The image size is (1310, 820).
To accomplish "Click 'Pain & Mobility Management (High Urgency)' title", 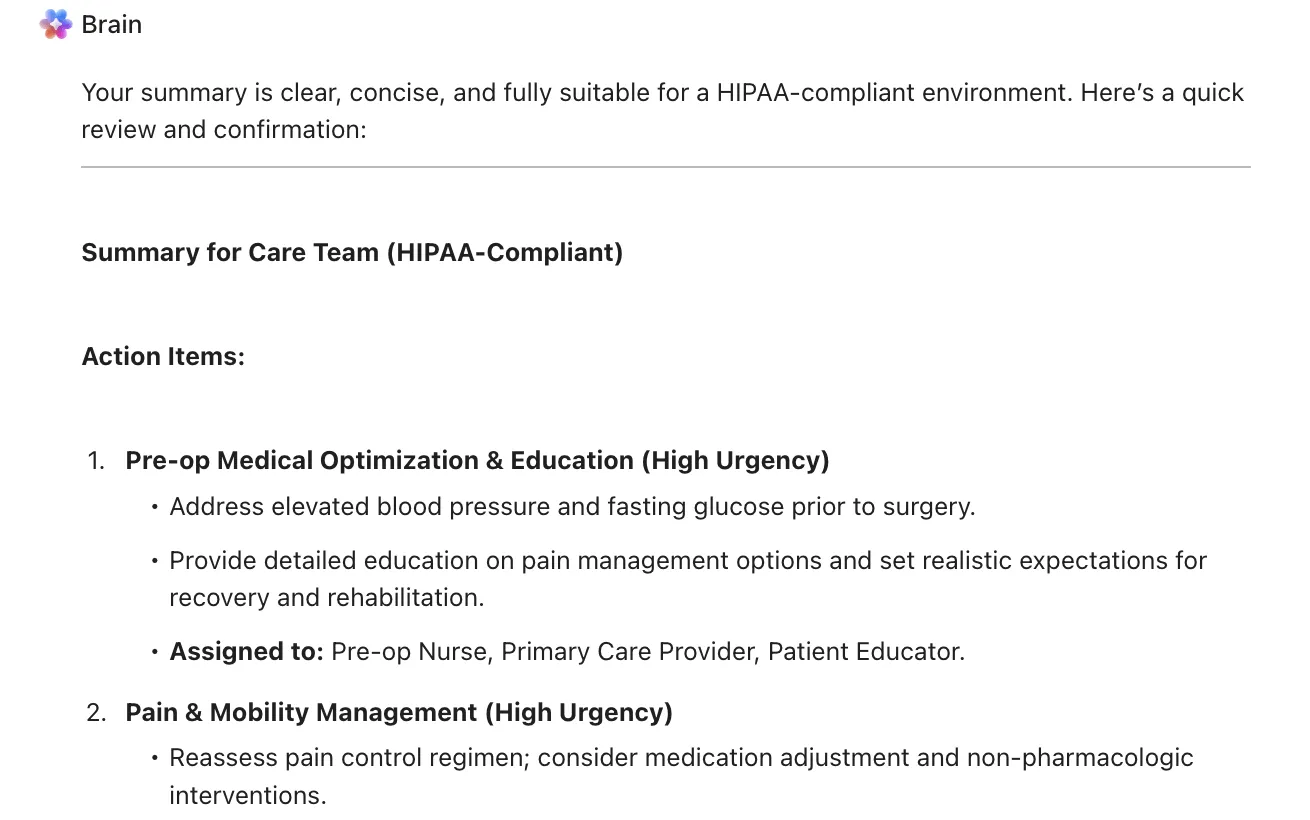I will [399, 712].
